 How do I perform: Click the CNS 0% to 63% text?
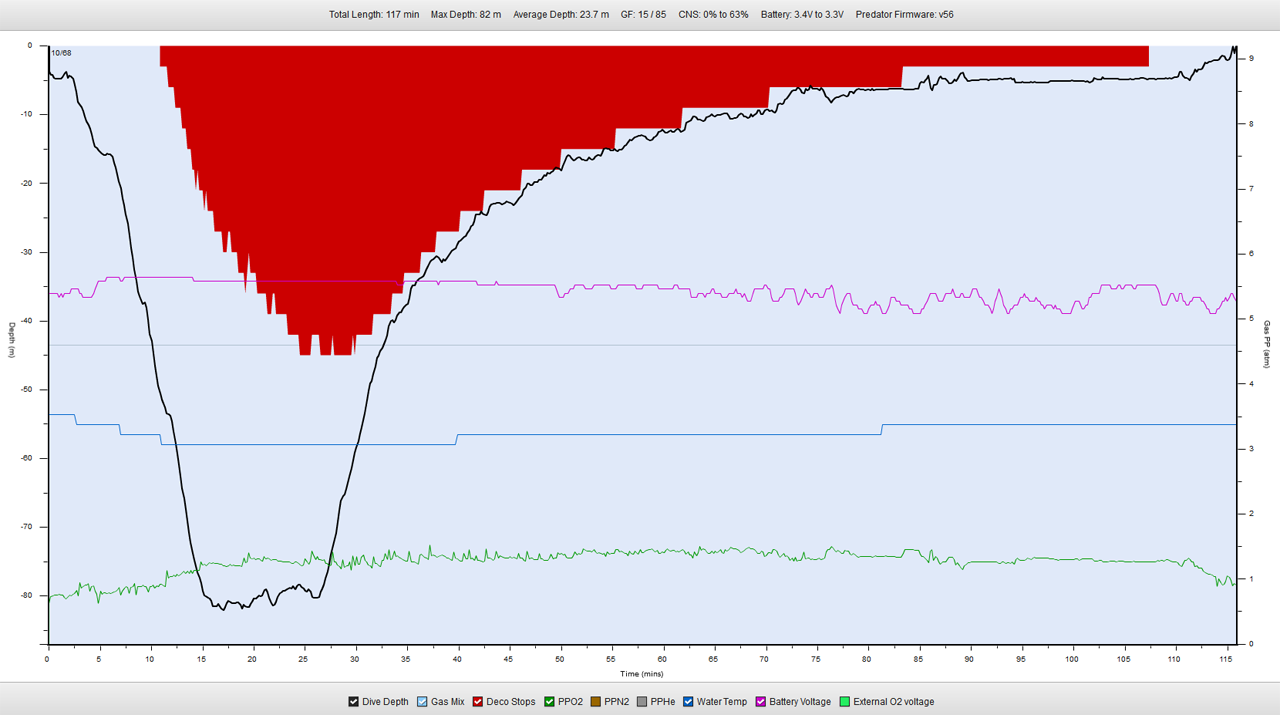pos(713,15)
